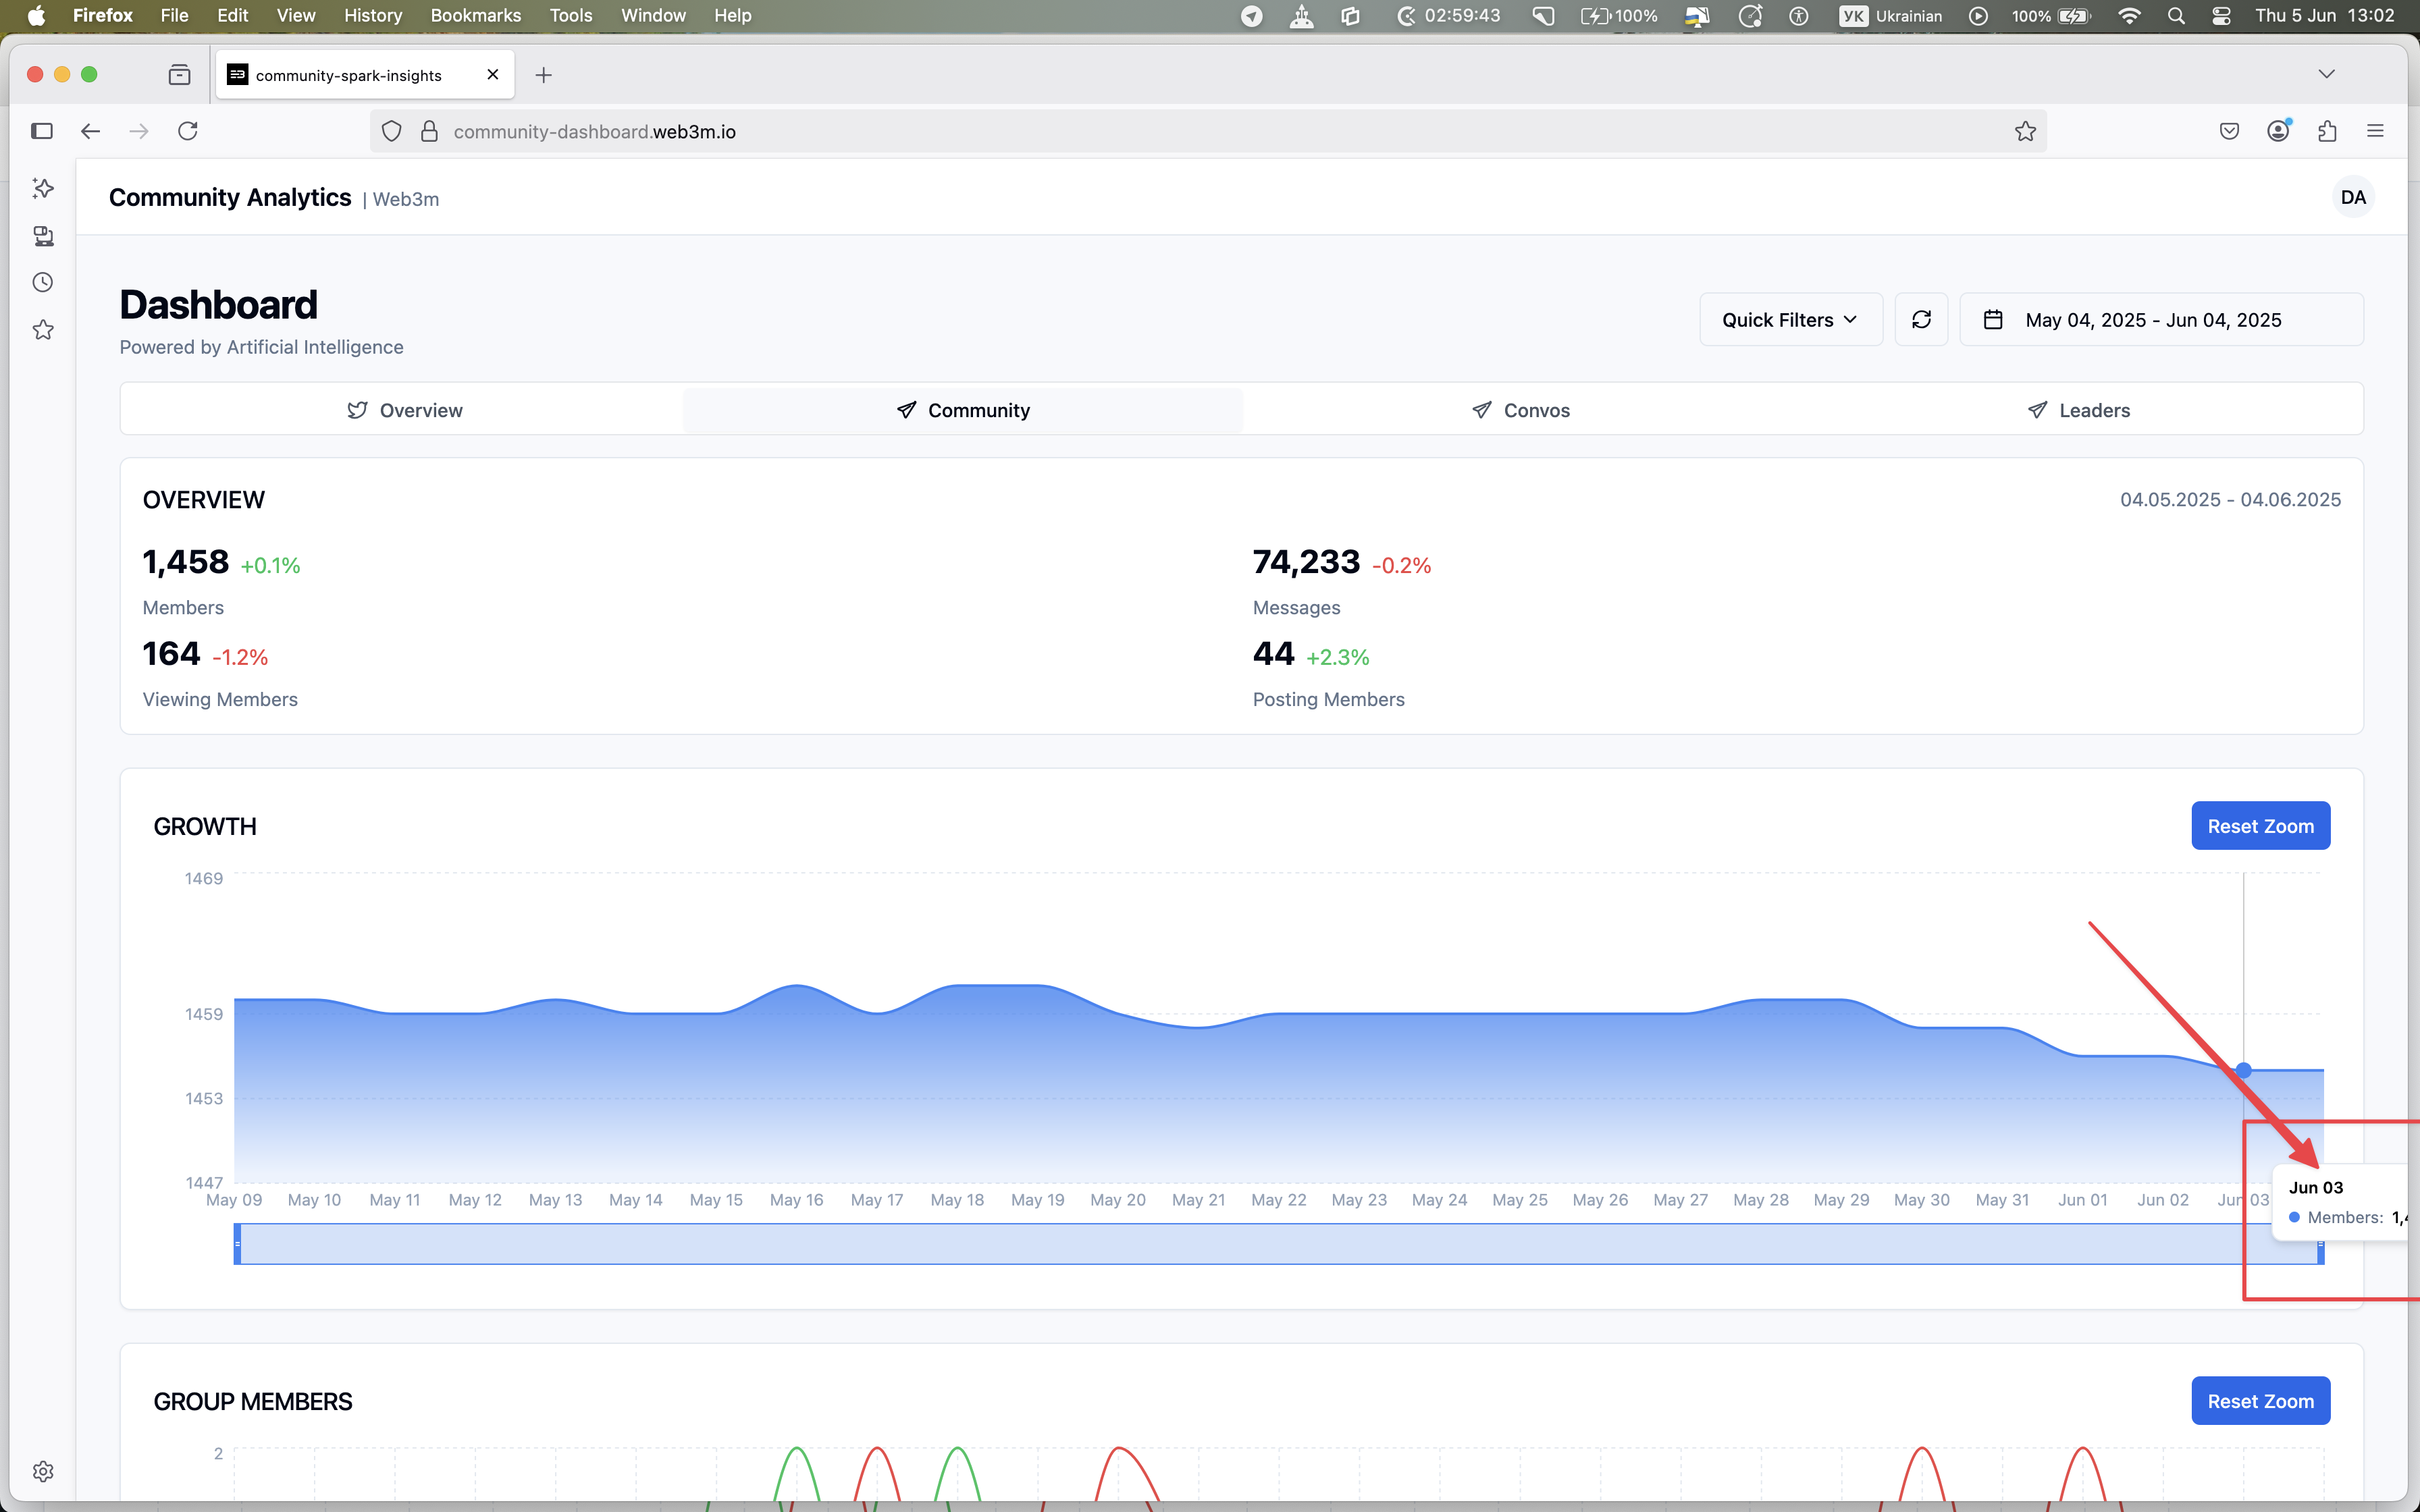Switch to the Convos tab

pyautogui.click(x=1521, y=410)
